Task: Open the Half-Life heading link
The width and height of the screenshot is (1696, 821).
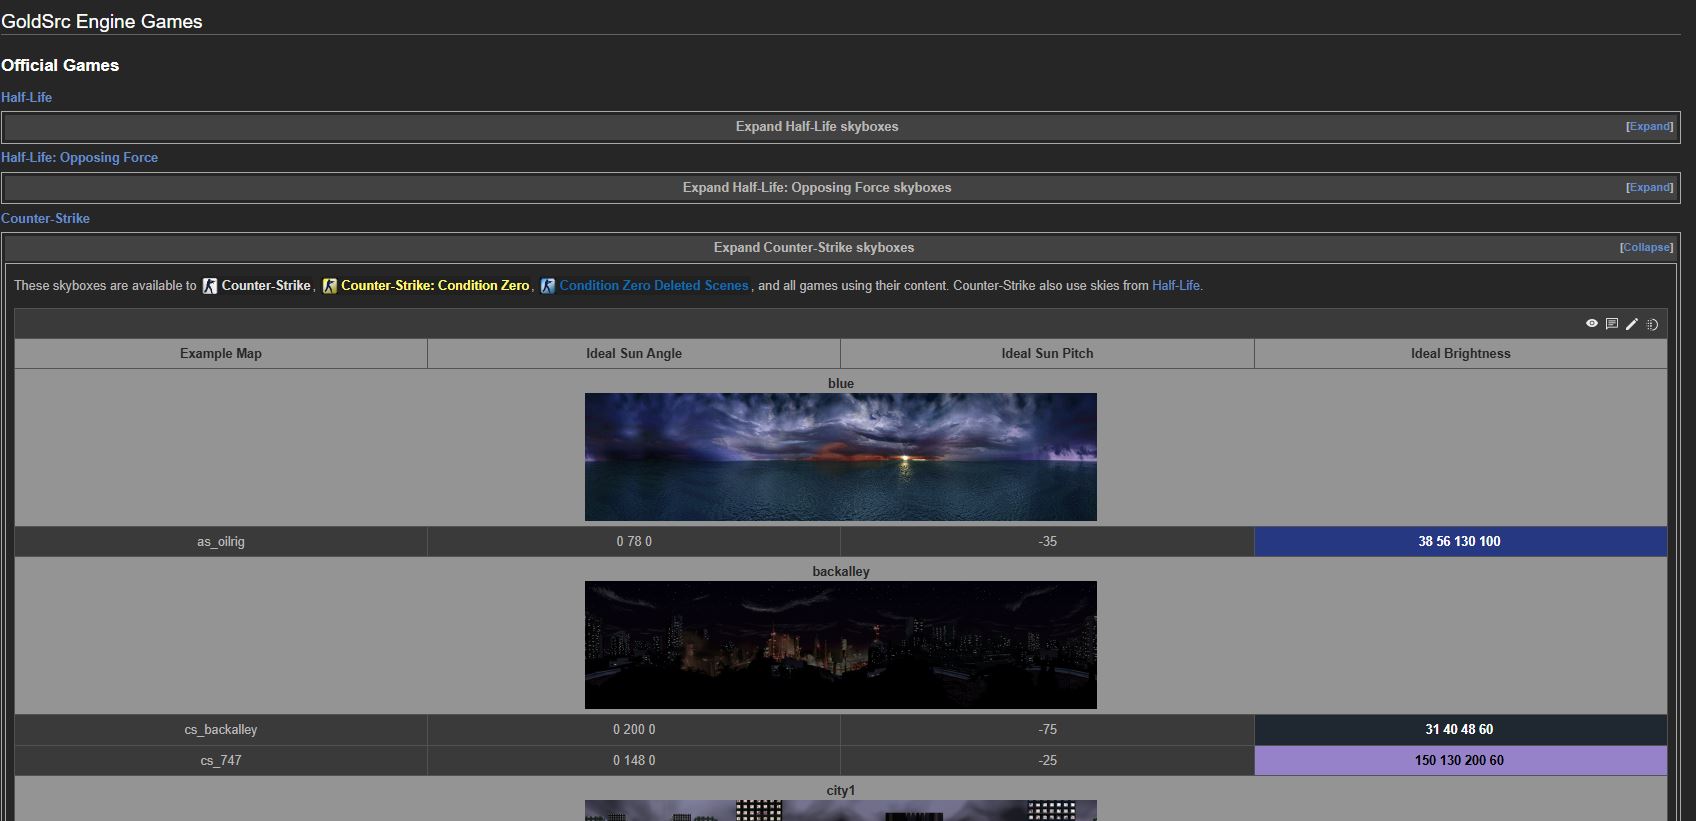Action: [x=27, y=97]
